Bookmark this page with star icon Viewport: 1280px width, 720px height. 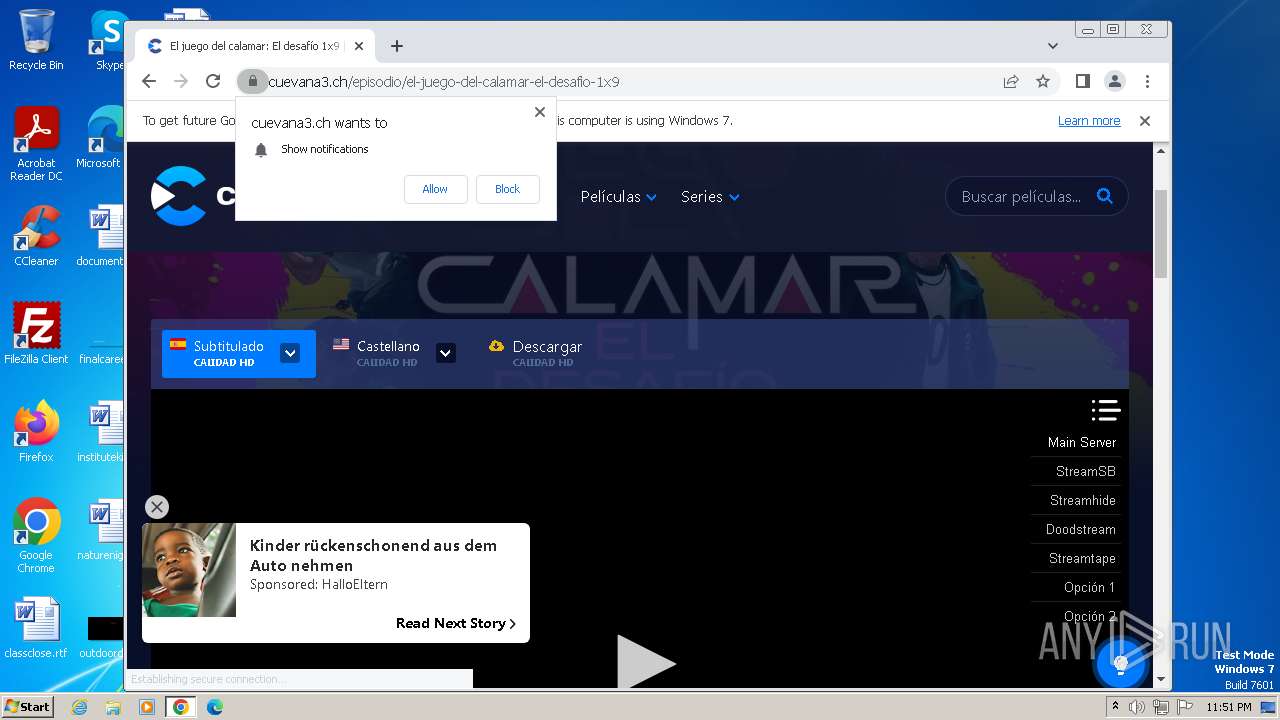(1043, 81)
